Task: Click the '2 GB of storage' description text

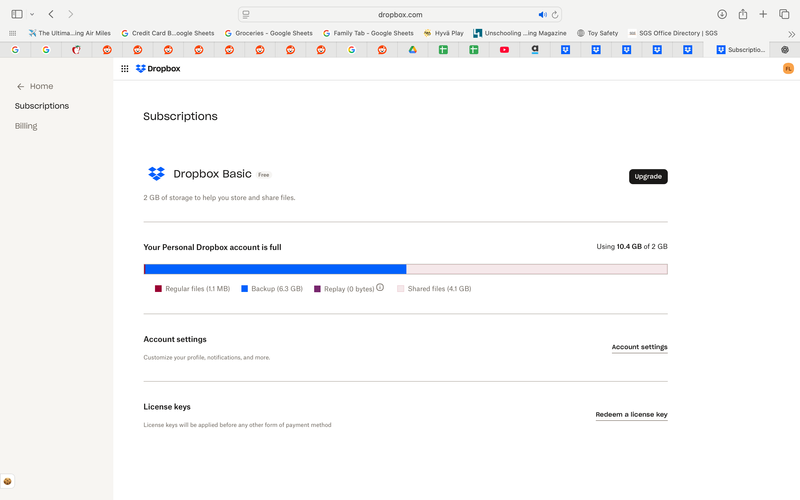Action: (x=219, y=198)
